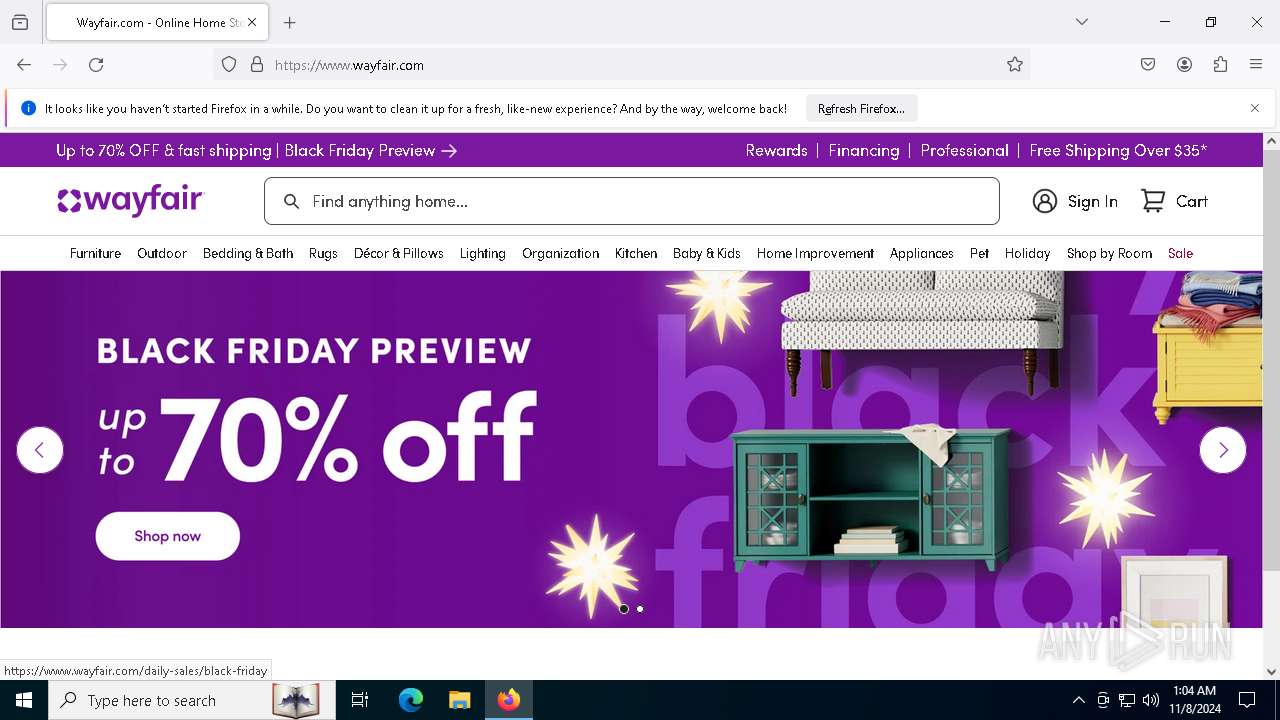The height and width of the screenshot is (720, 1280).
Task: Open Décor & Pillows category
Action: point(399,253)
